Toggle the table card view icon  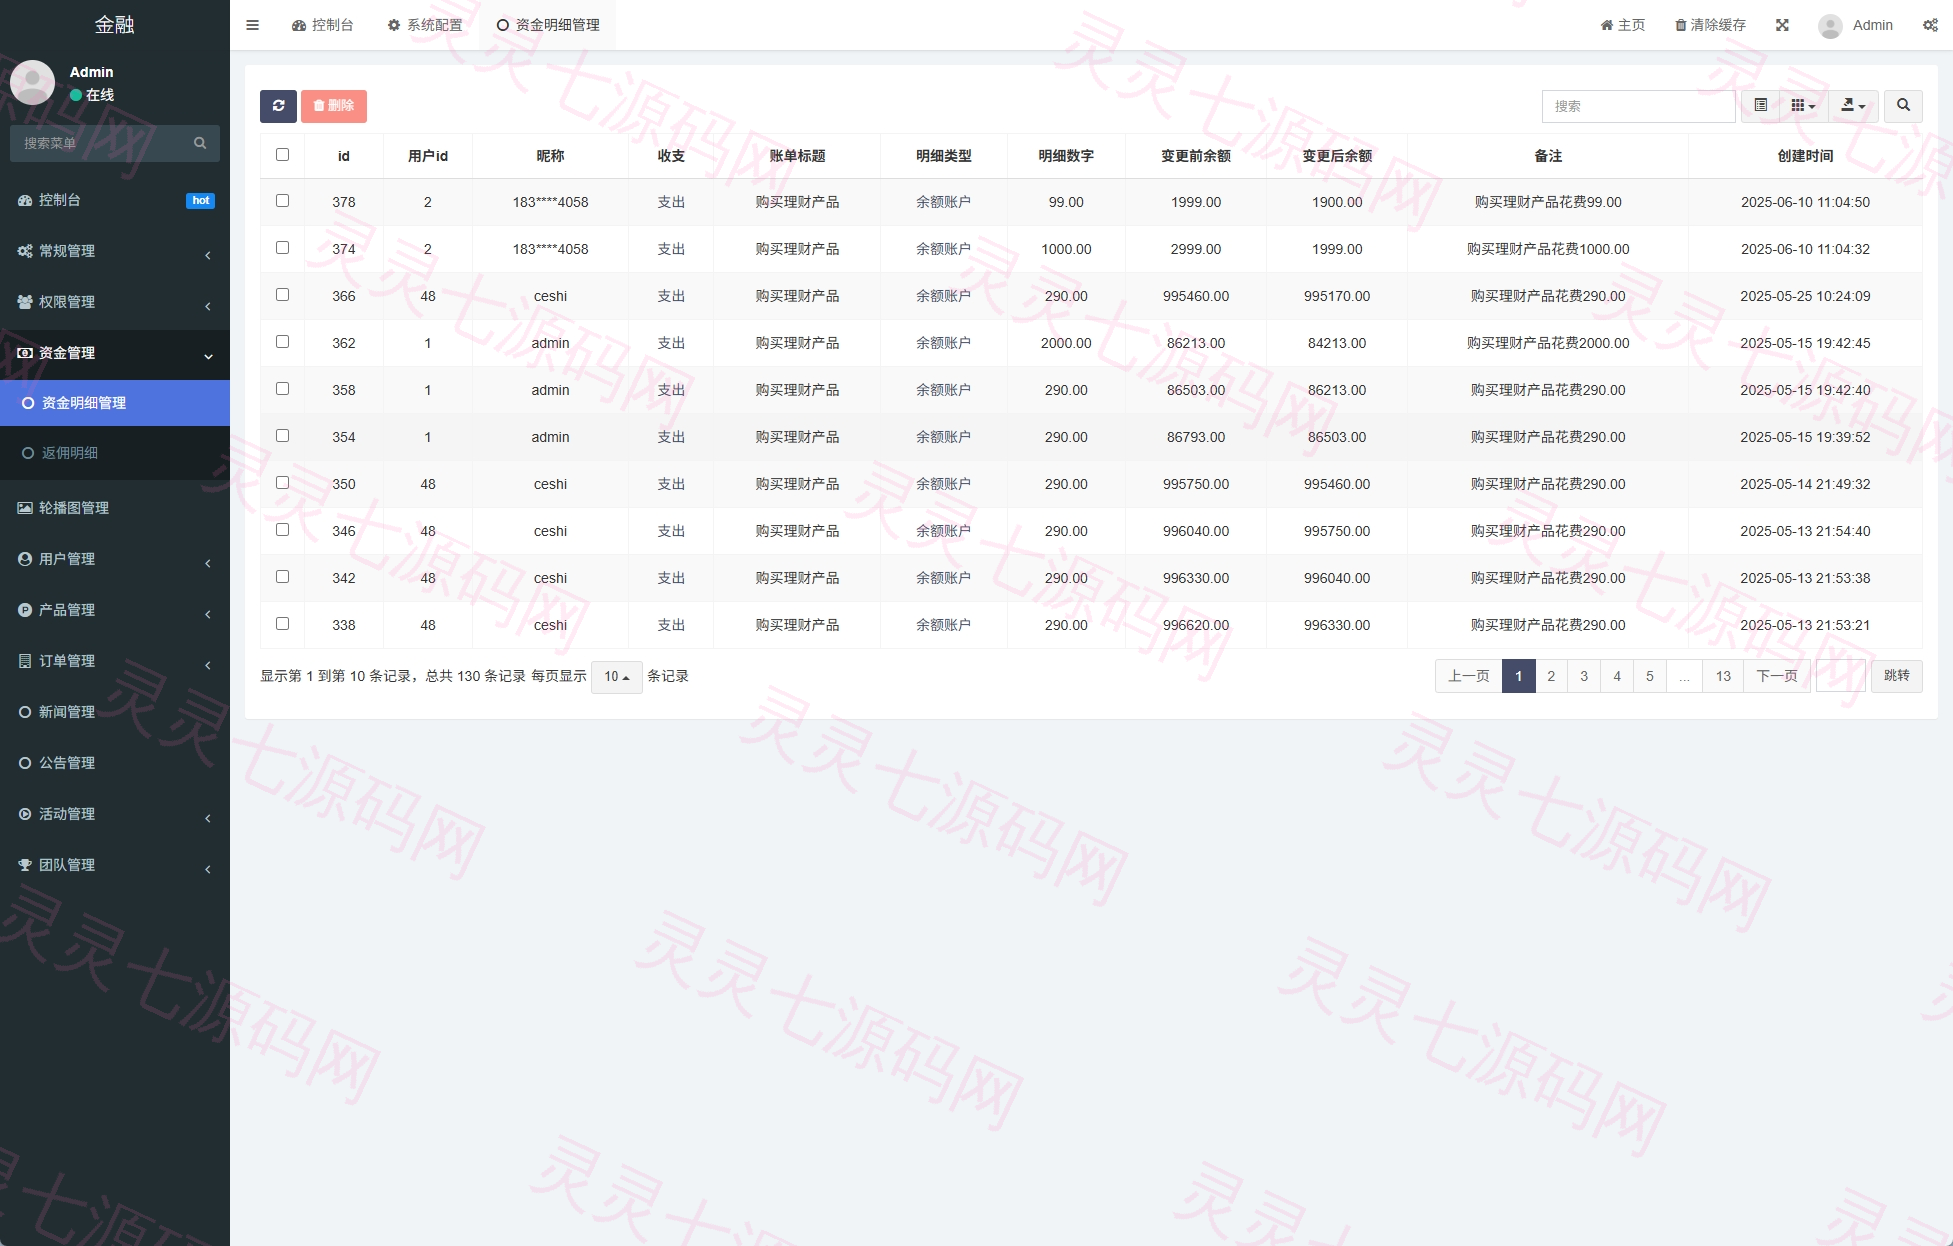click(x=1760, y=106)
